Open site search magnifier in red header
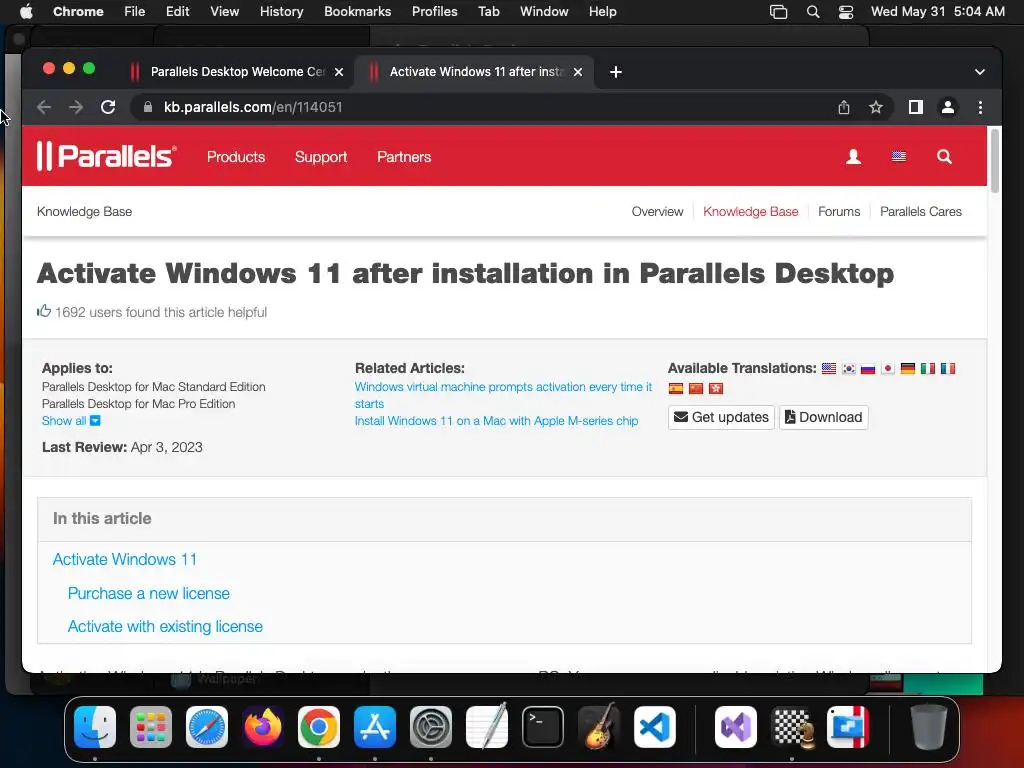The image size is (1024, 768). (944, 157)
